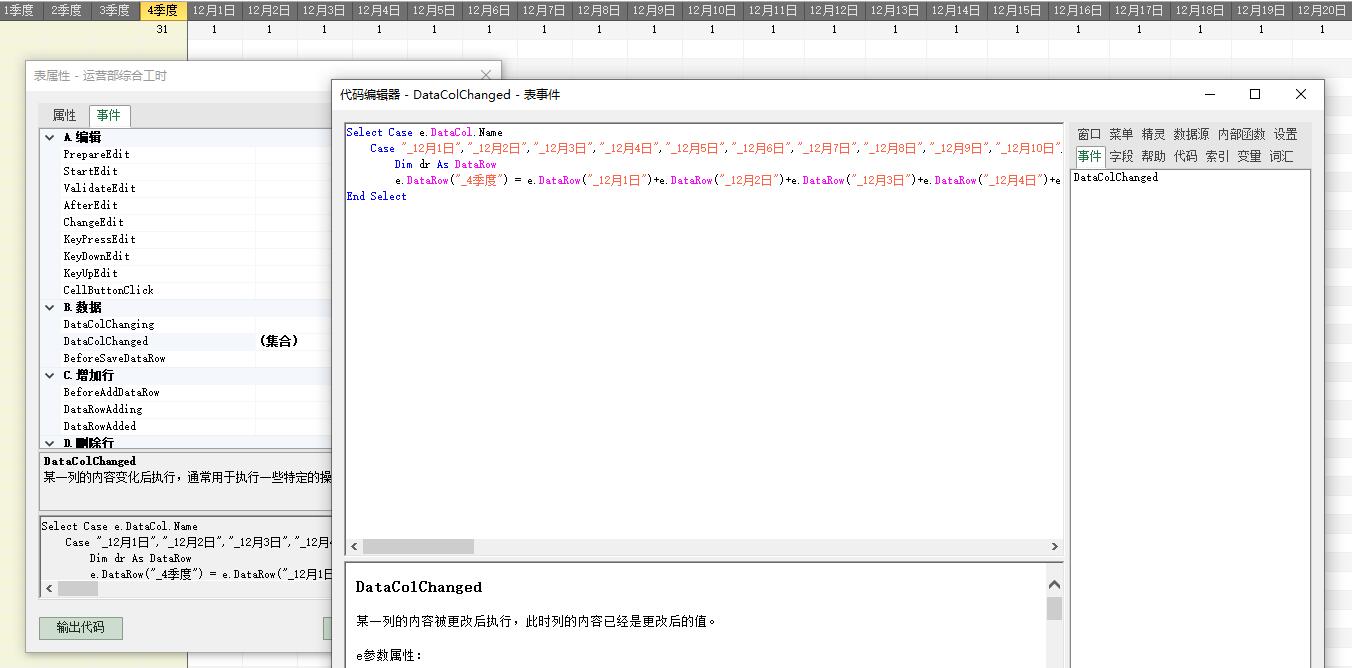Viewport: 1352px width, 668px height.
Task: Select the ValidateEdit event row
Action: (x=186, y=188)
